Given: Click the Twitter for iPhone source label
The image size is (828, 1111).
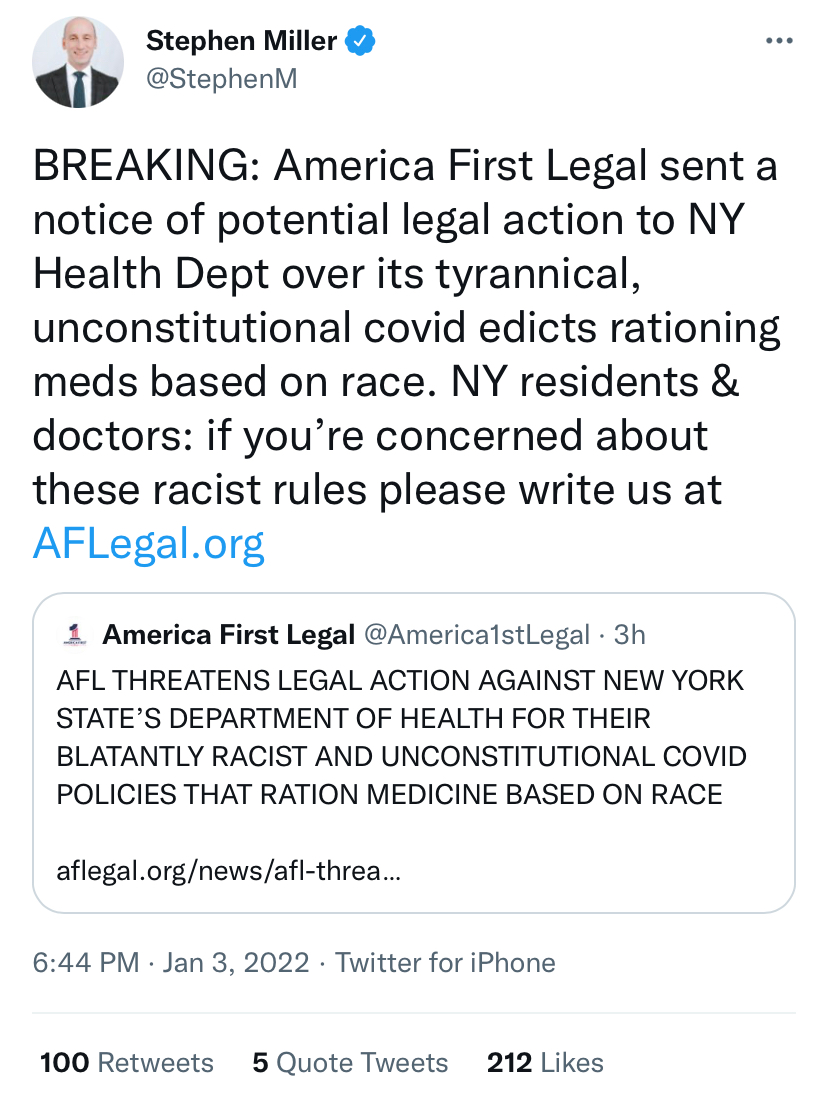Looking at the screenshot, I should [445, 963].
